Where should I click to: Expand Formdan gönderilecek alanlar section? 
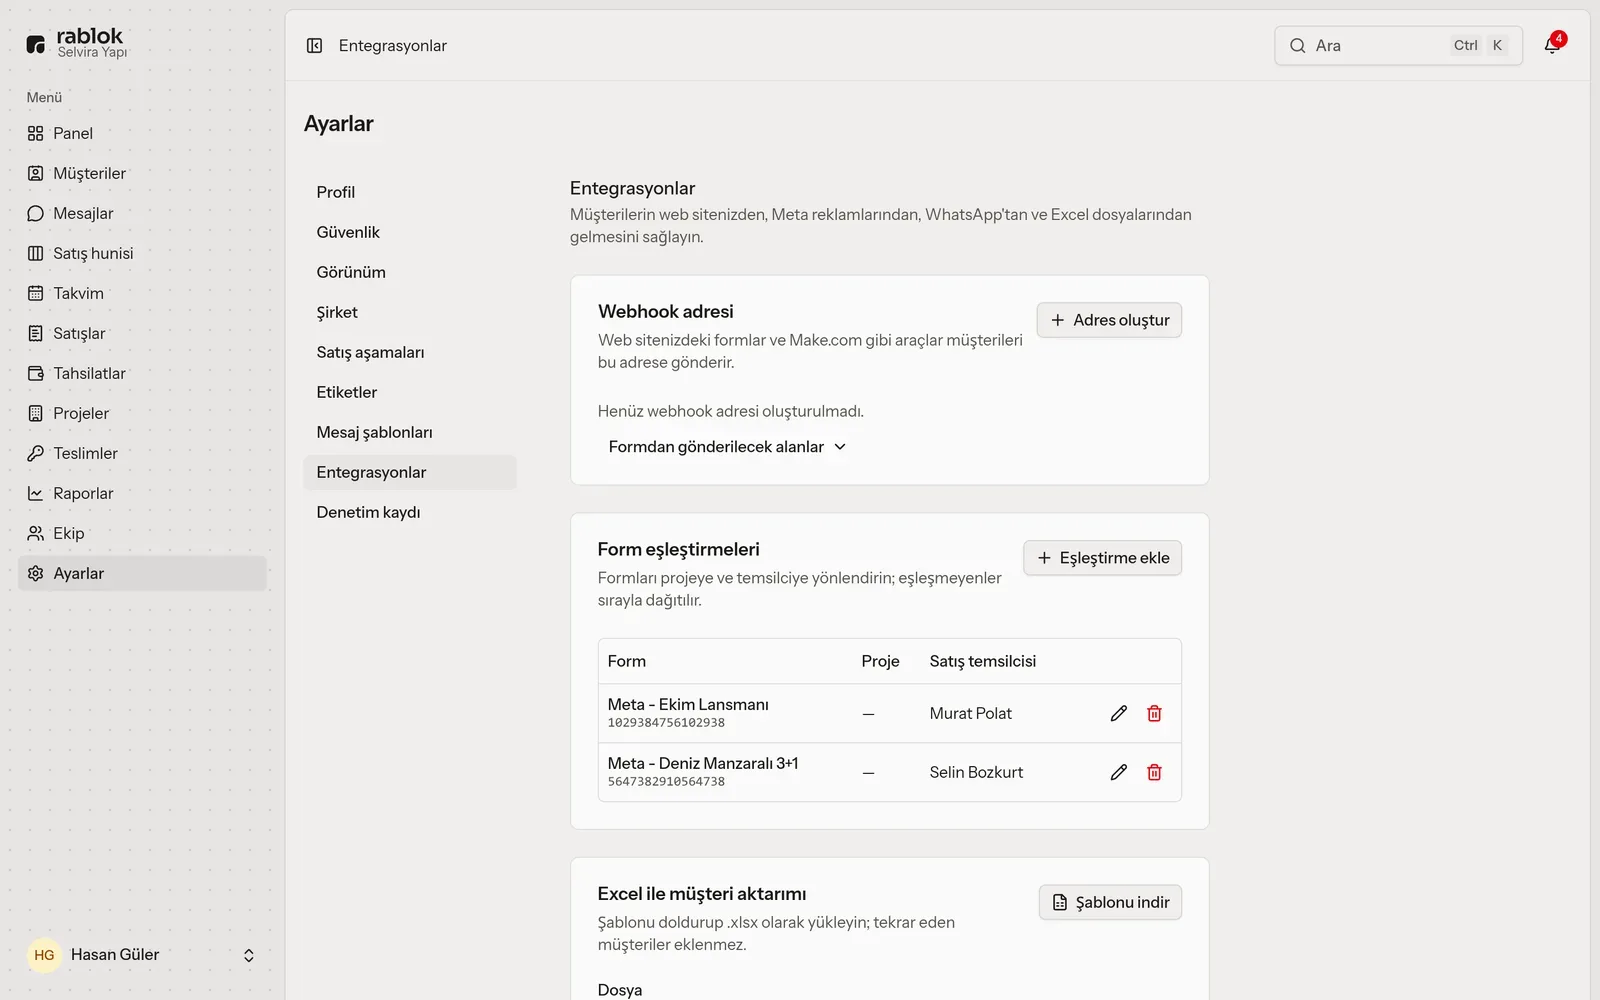click(727, 447)
